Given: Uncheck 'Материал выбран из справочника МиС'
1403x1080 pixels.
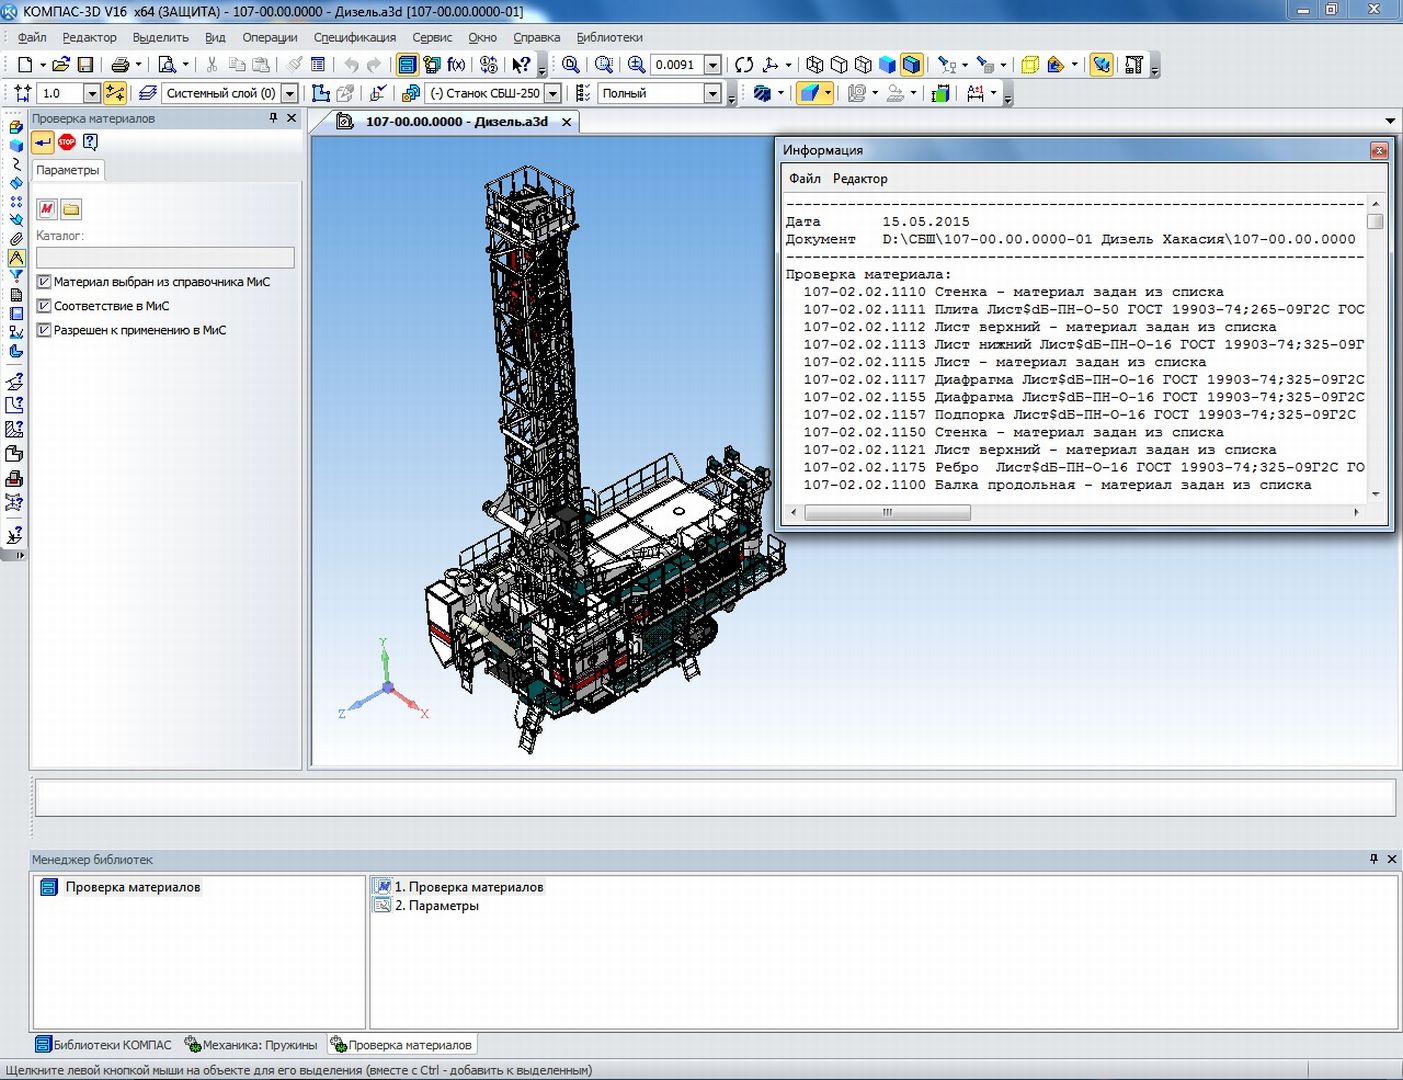Looking at the screenshot, I should point(44,282).
